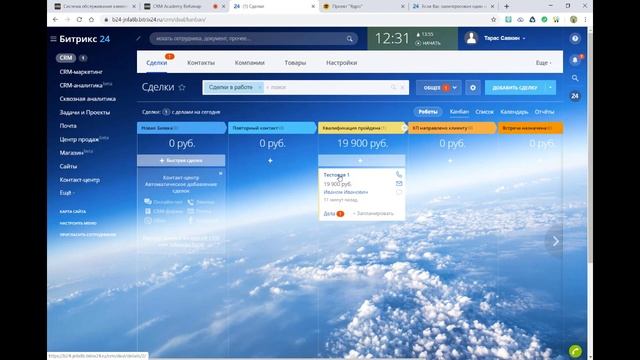The image size is (640, 360).
Task: Switch to the Календарь view
Action: coord(514,112)
